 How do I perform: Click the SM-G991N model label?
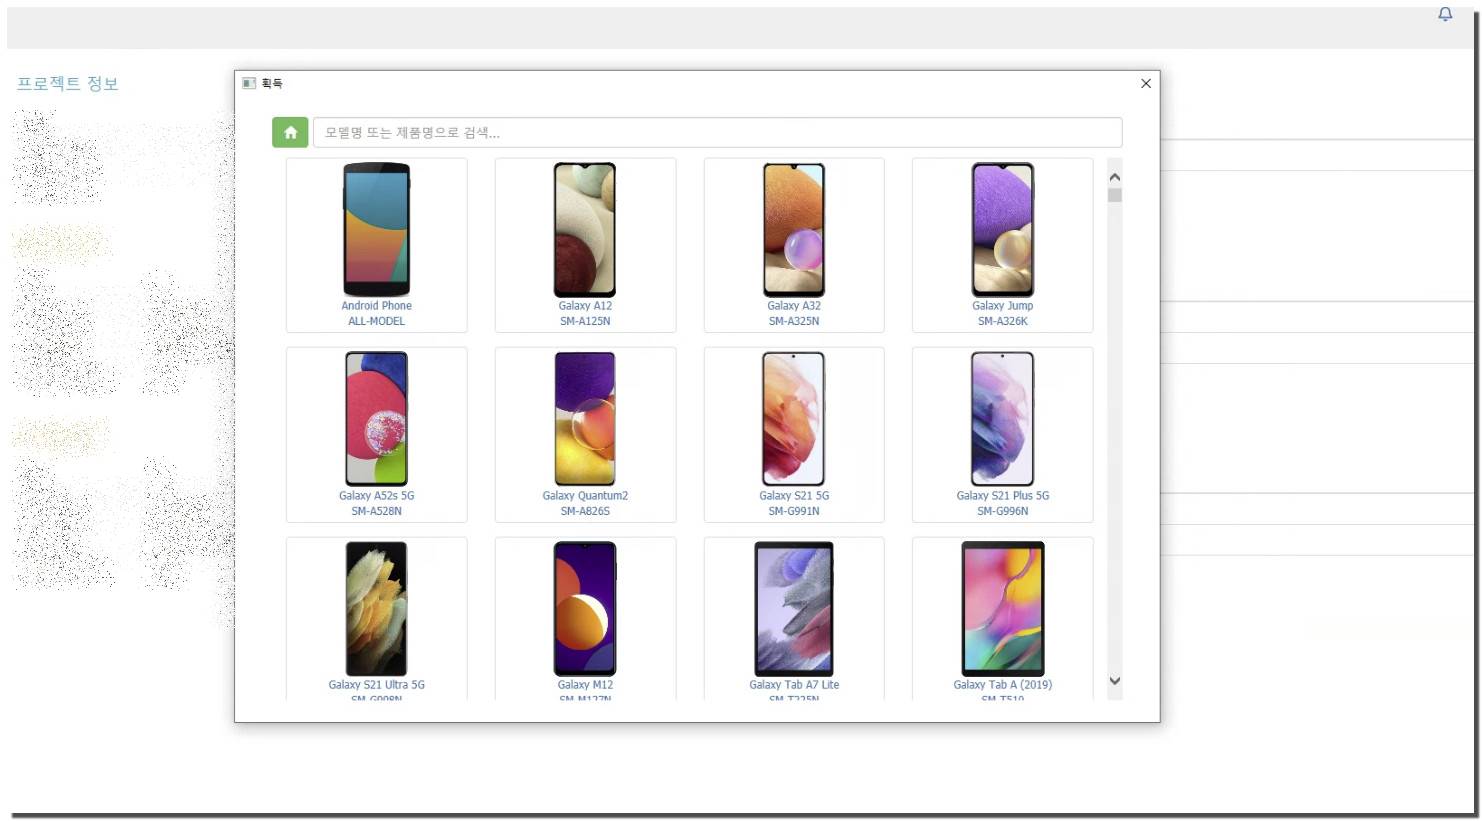pos(794,511)
